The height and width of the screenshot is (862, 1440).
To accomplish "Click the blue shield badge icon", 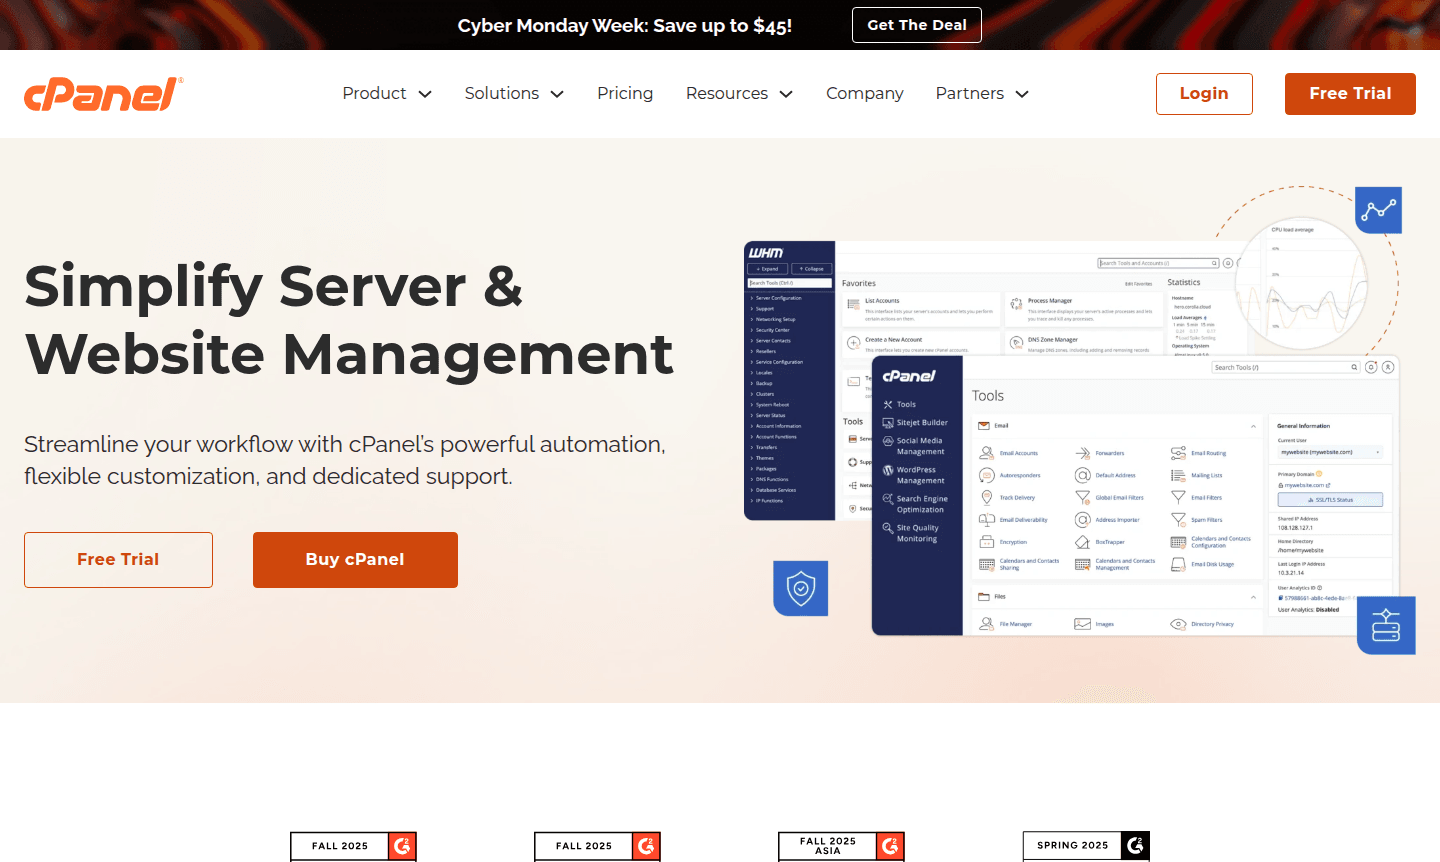I will pyautogui.click(x=800, y=588).
